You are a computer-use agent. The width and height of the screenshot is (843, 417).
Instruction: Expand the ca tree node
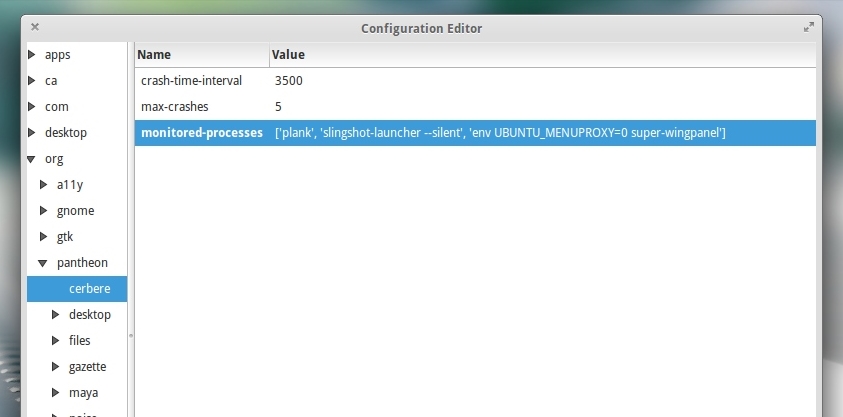pyautogui.click(x=32, y=80)
